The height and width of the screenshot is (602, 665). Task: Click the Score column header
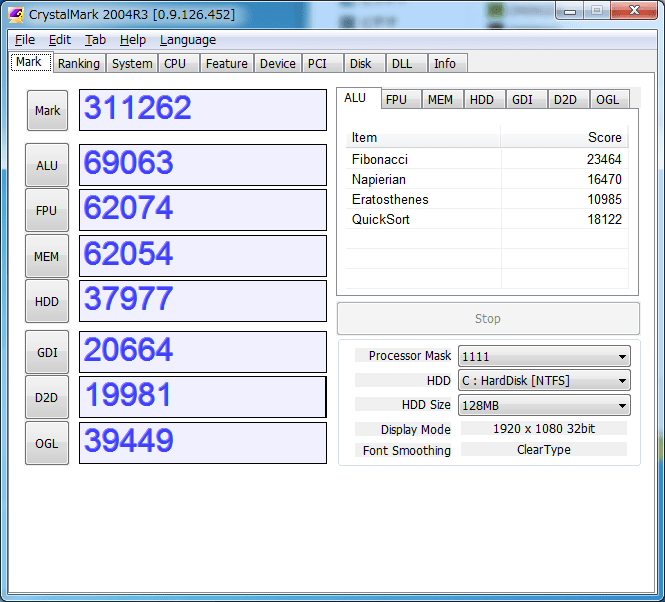click(x=564, y=137)
